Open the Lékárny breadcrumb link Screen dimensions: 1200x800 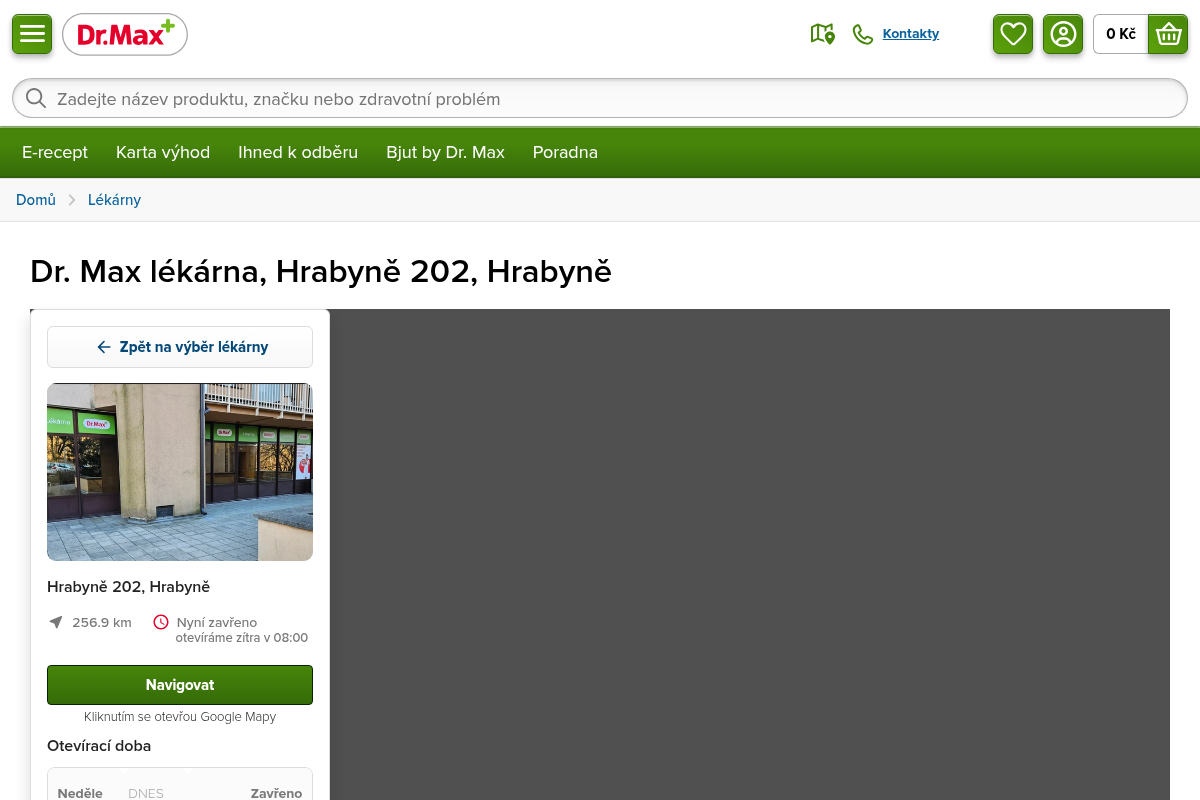coord(114,200)
